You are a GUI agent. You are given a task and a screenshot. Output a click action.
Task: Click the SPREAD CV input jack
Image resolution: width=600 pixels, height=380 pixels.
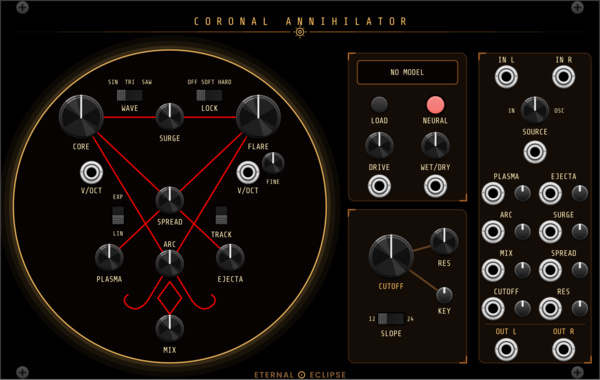pyautogui.click(x=550, y=270)
